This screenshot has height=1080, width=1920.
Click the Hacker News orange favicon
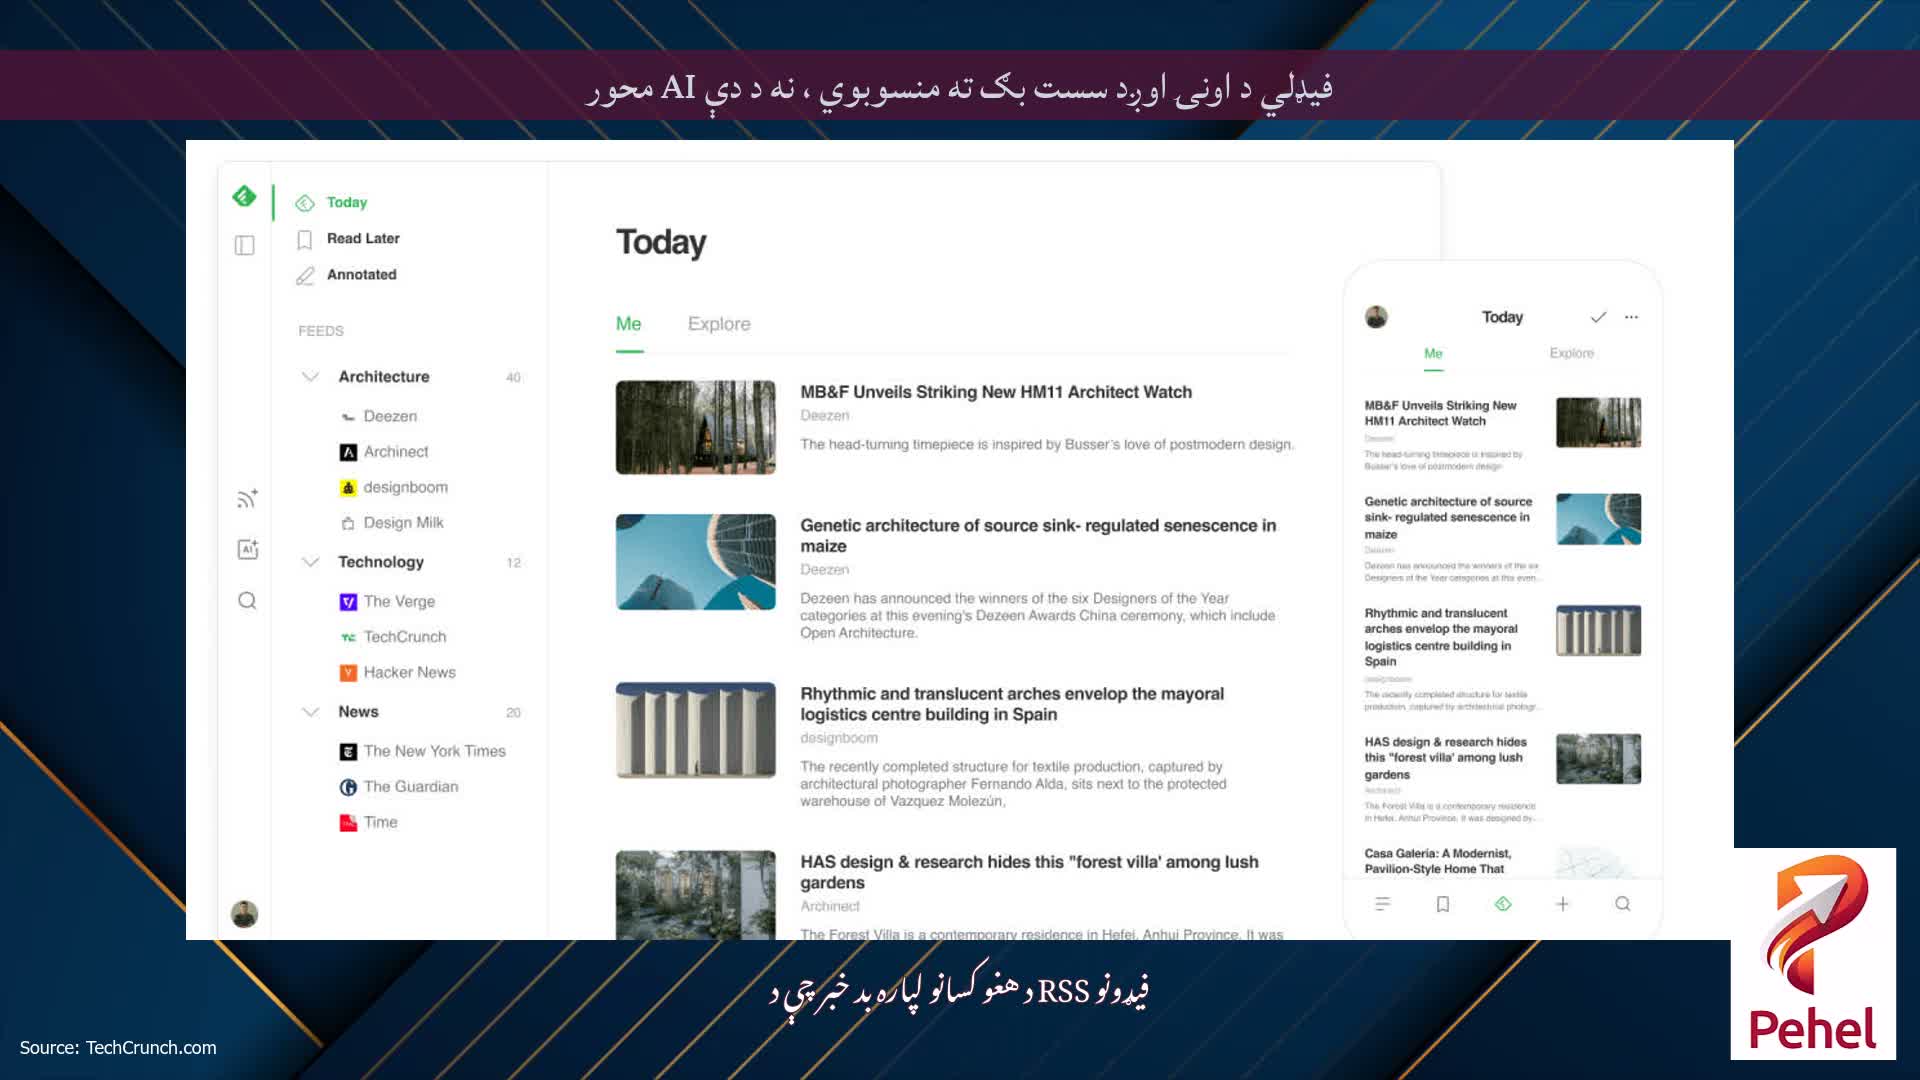(x=348, y=673)
